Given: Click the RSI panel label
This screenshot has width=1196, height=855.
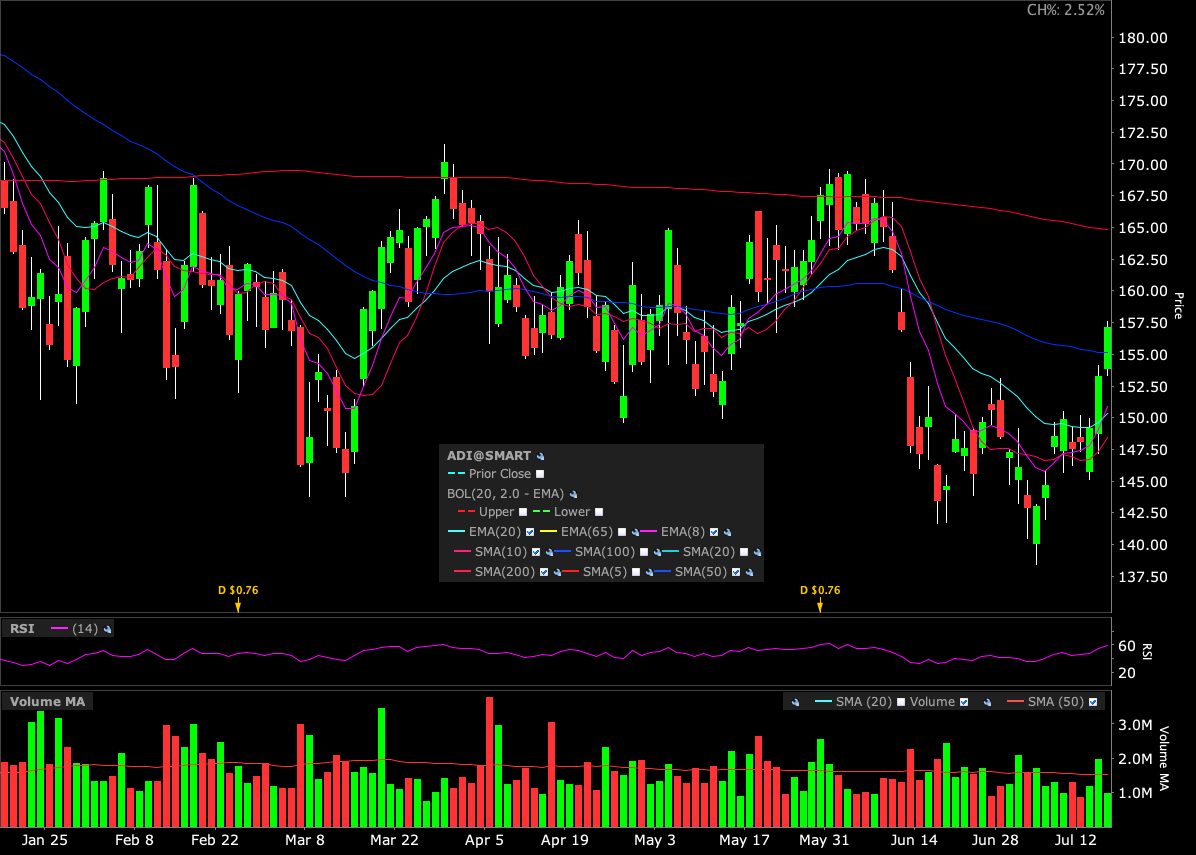Looking at the screenshot, I should [x=22, y=628].
